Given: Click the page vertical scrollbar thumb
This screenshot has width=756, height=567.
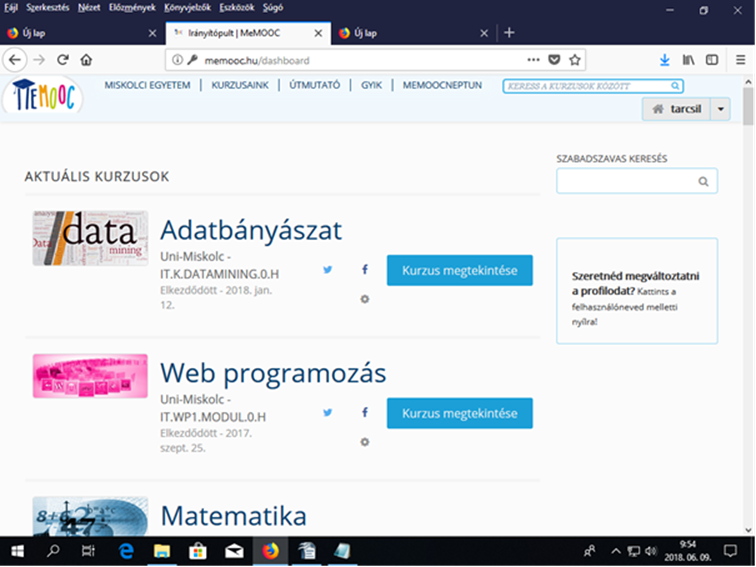Looking at the screenshot, I should pyautogui.click(x=748, y=106).
